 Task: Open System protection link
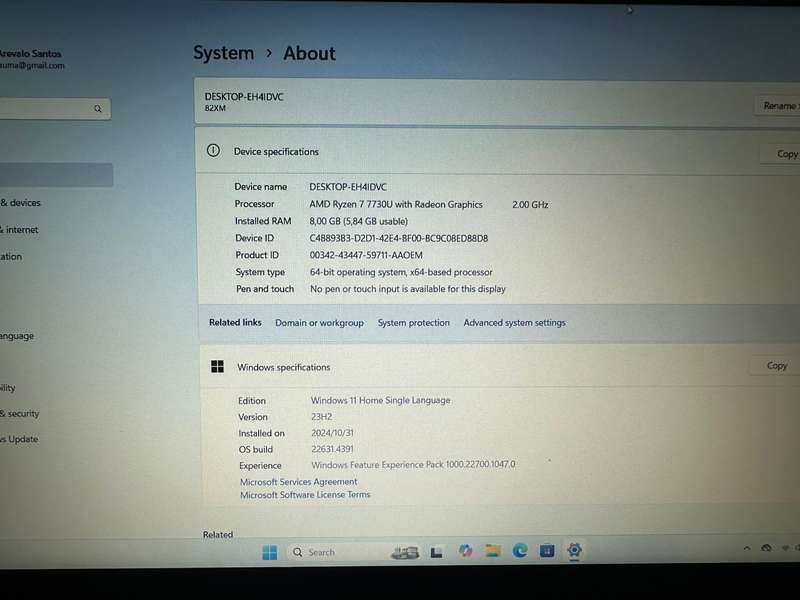click(x=413, y=323)
